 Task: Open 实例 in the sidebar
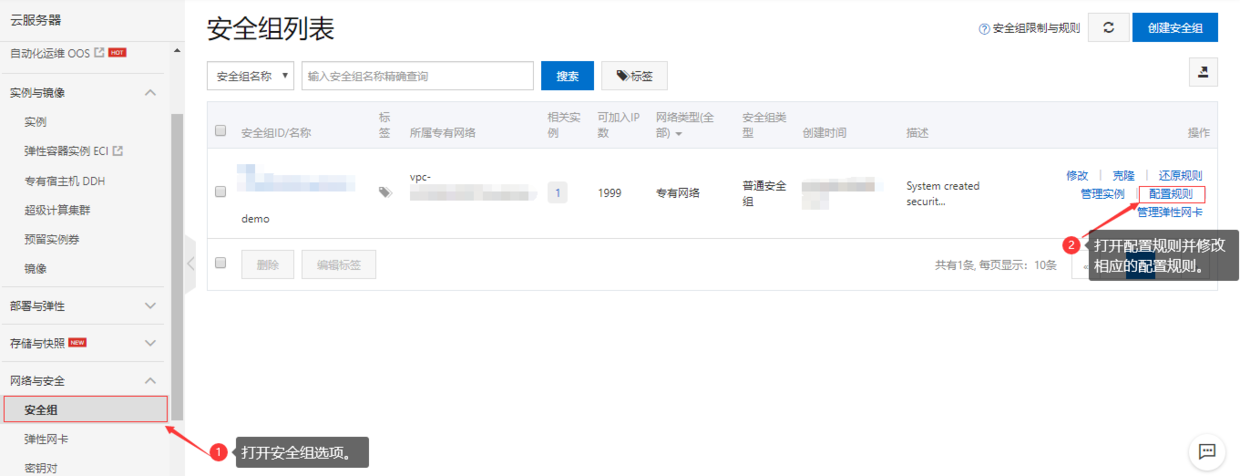click(x=36, y=122)
